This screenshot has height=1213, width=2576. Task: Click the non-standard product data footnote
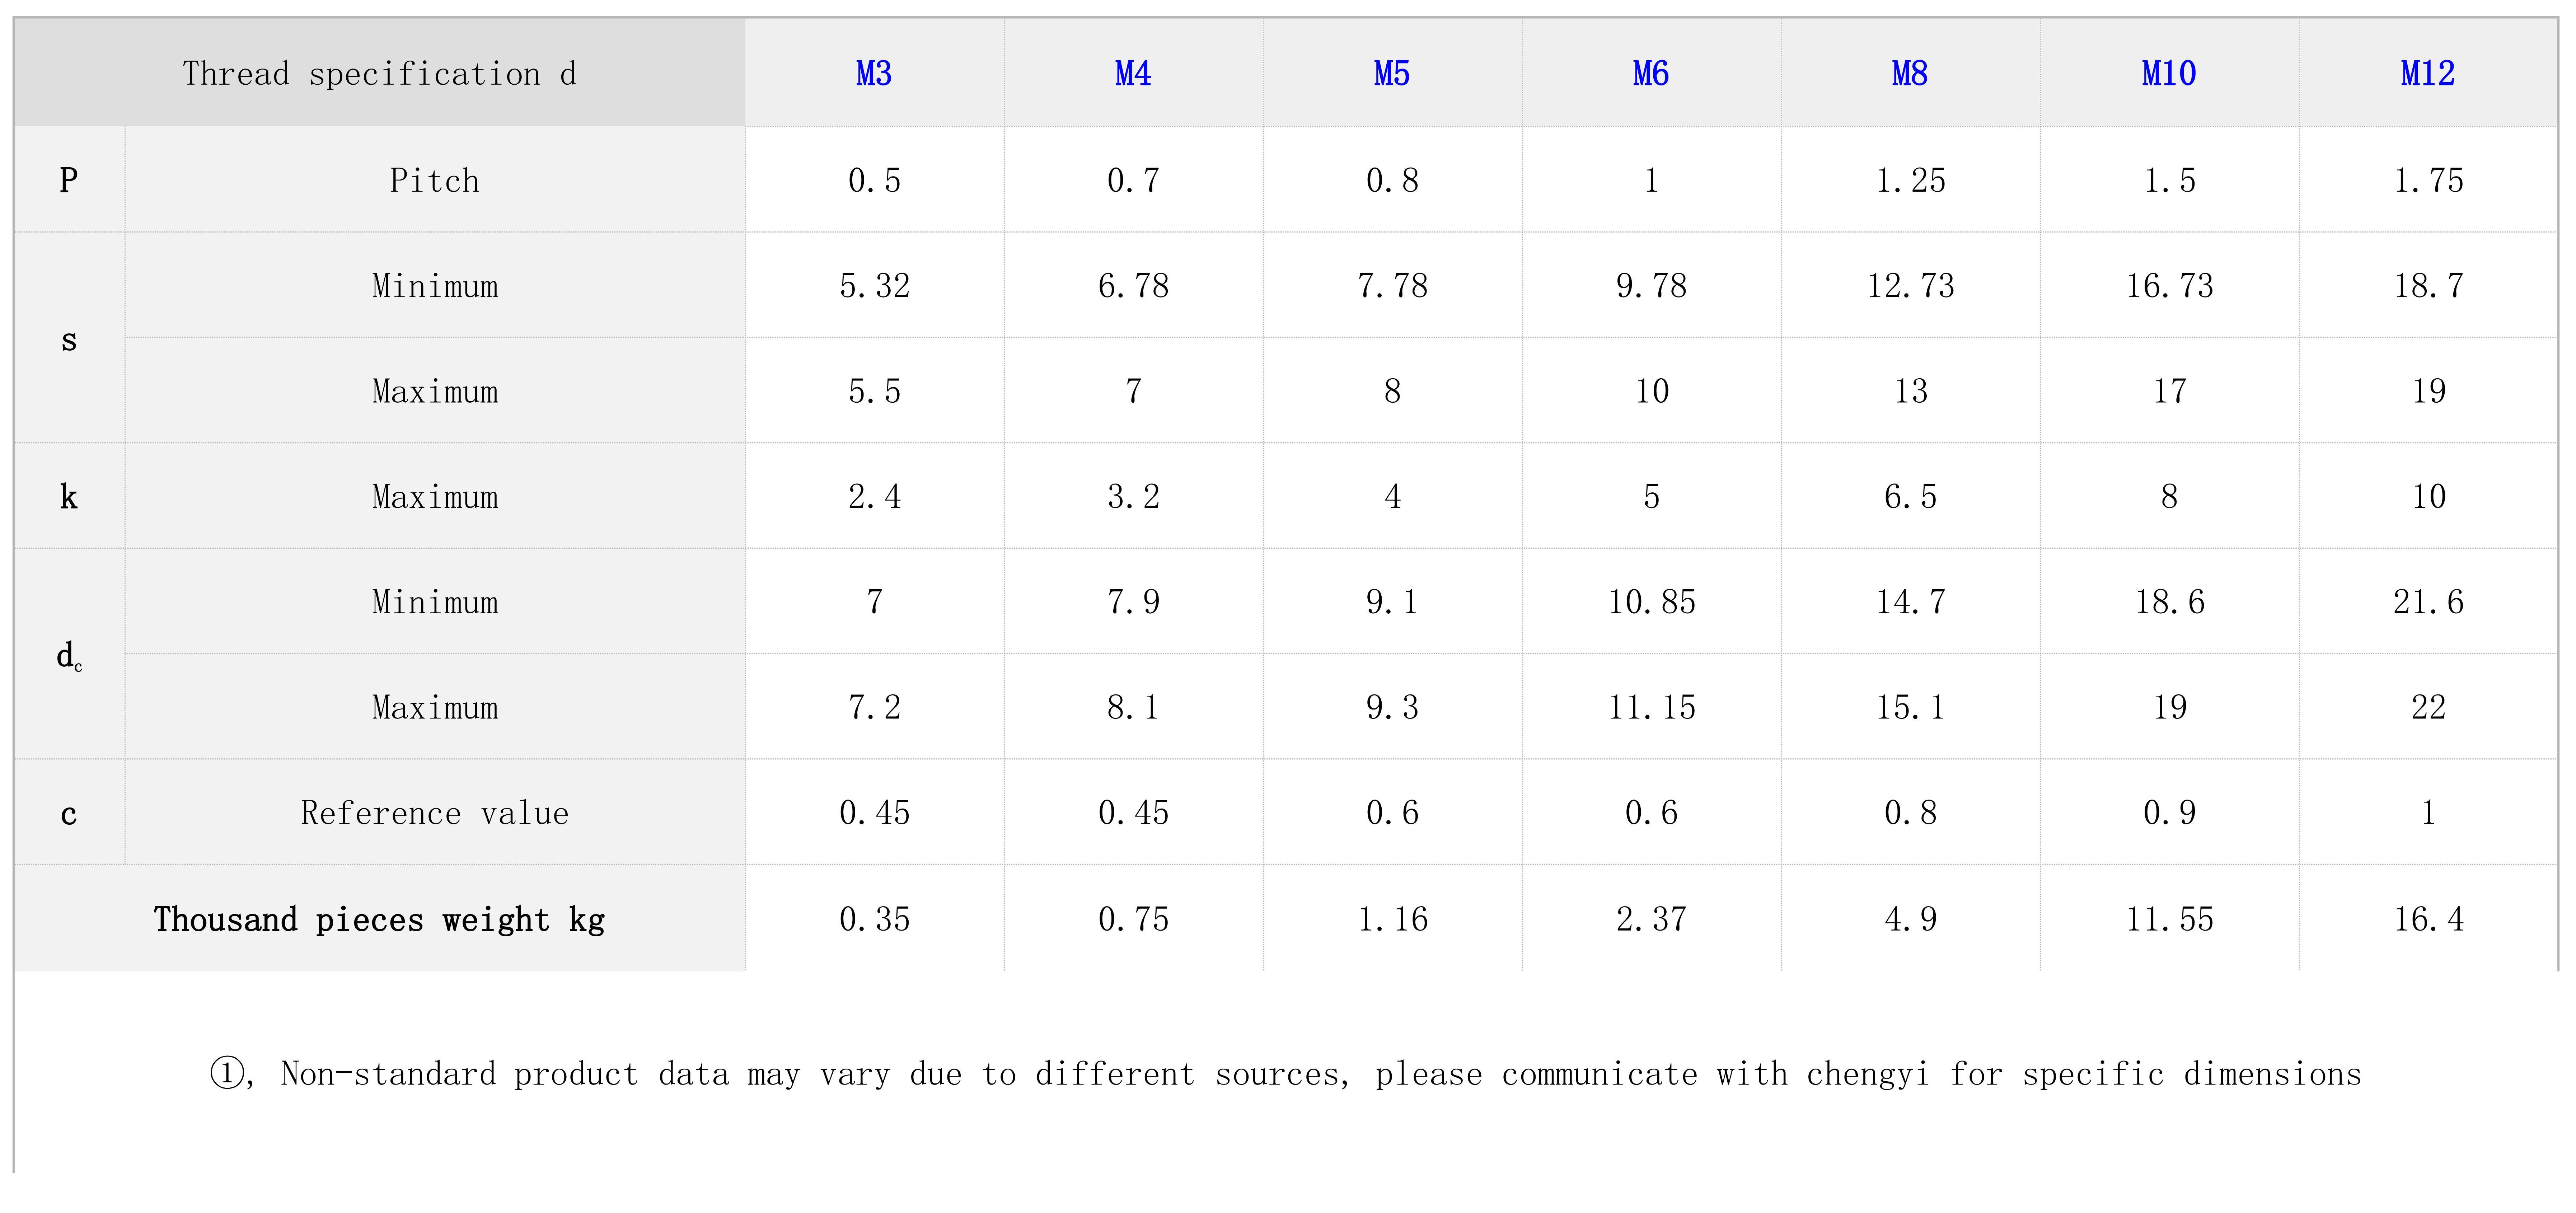1286,1074
